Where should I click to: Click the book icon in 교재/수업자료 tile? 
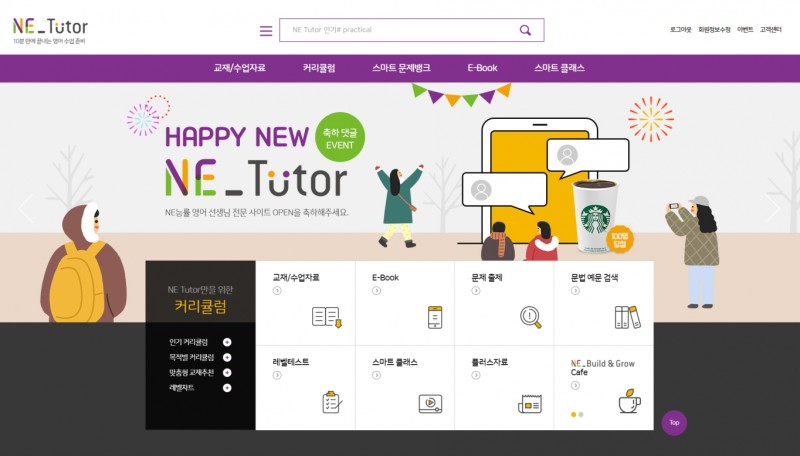pos(327,317)
